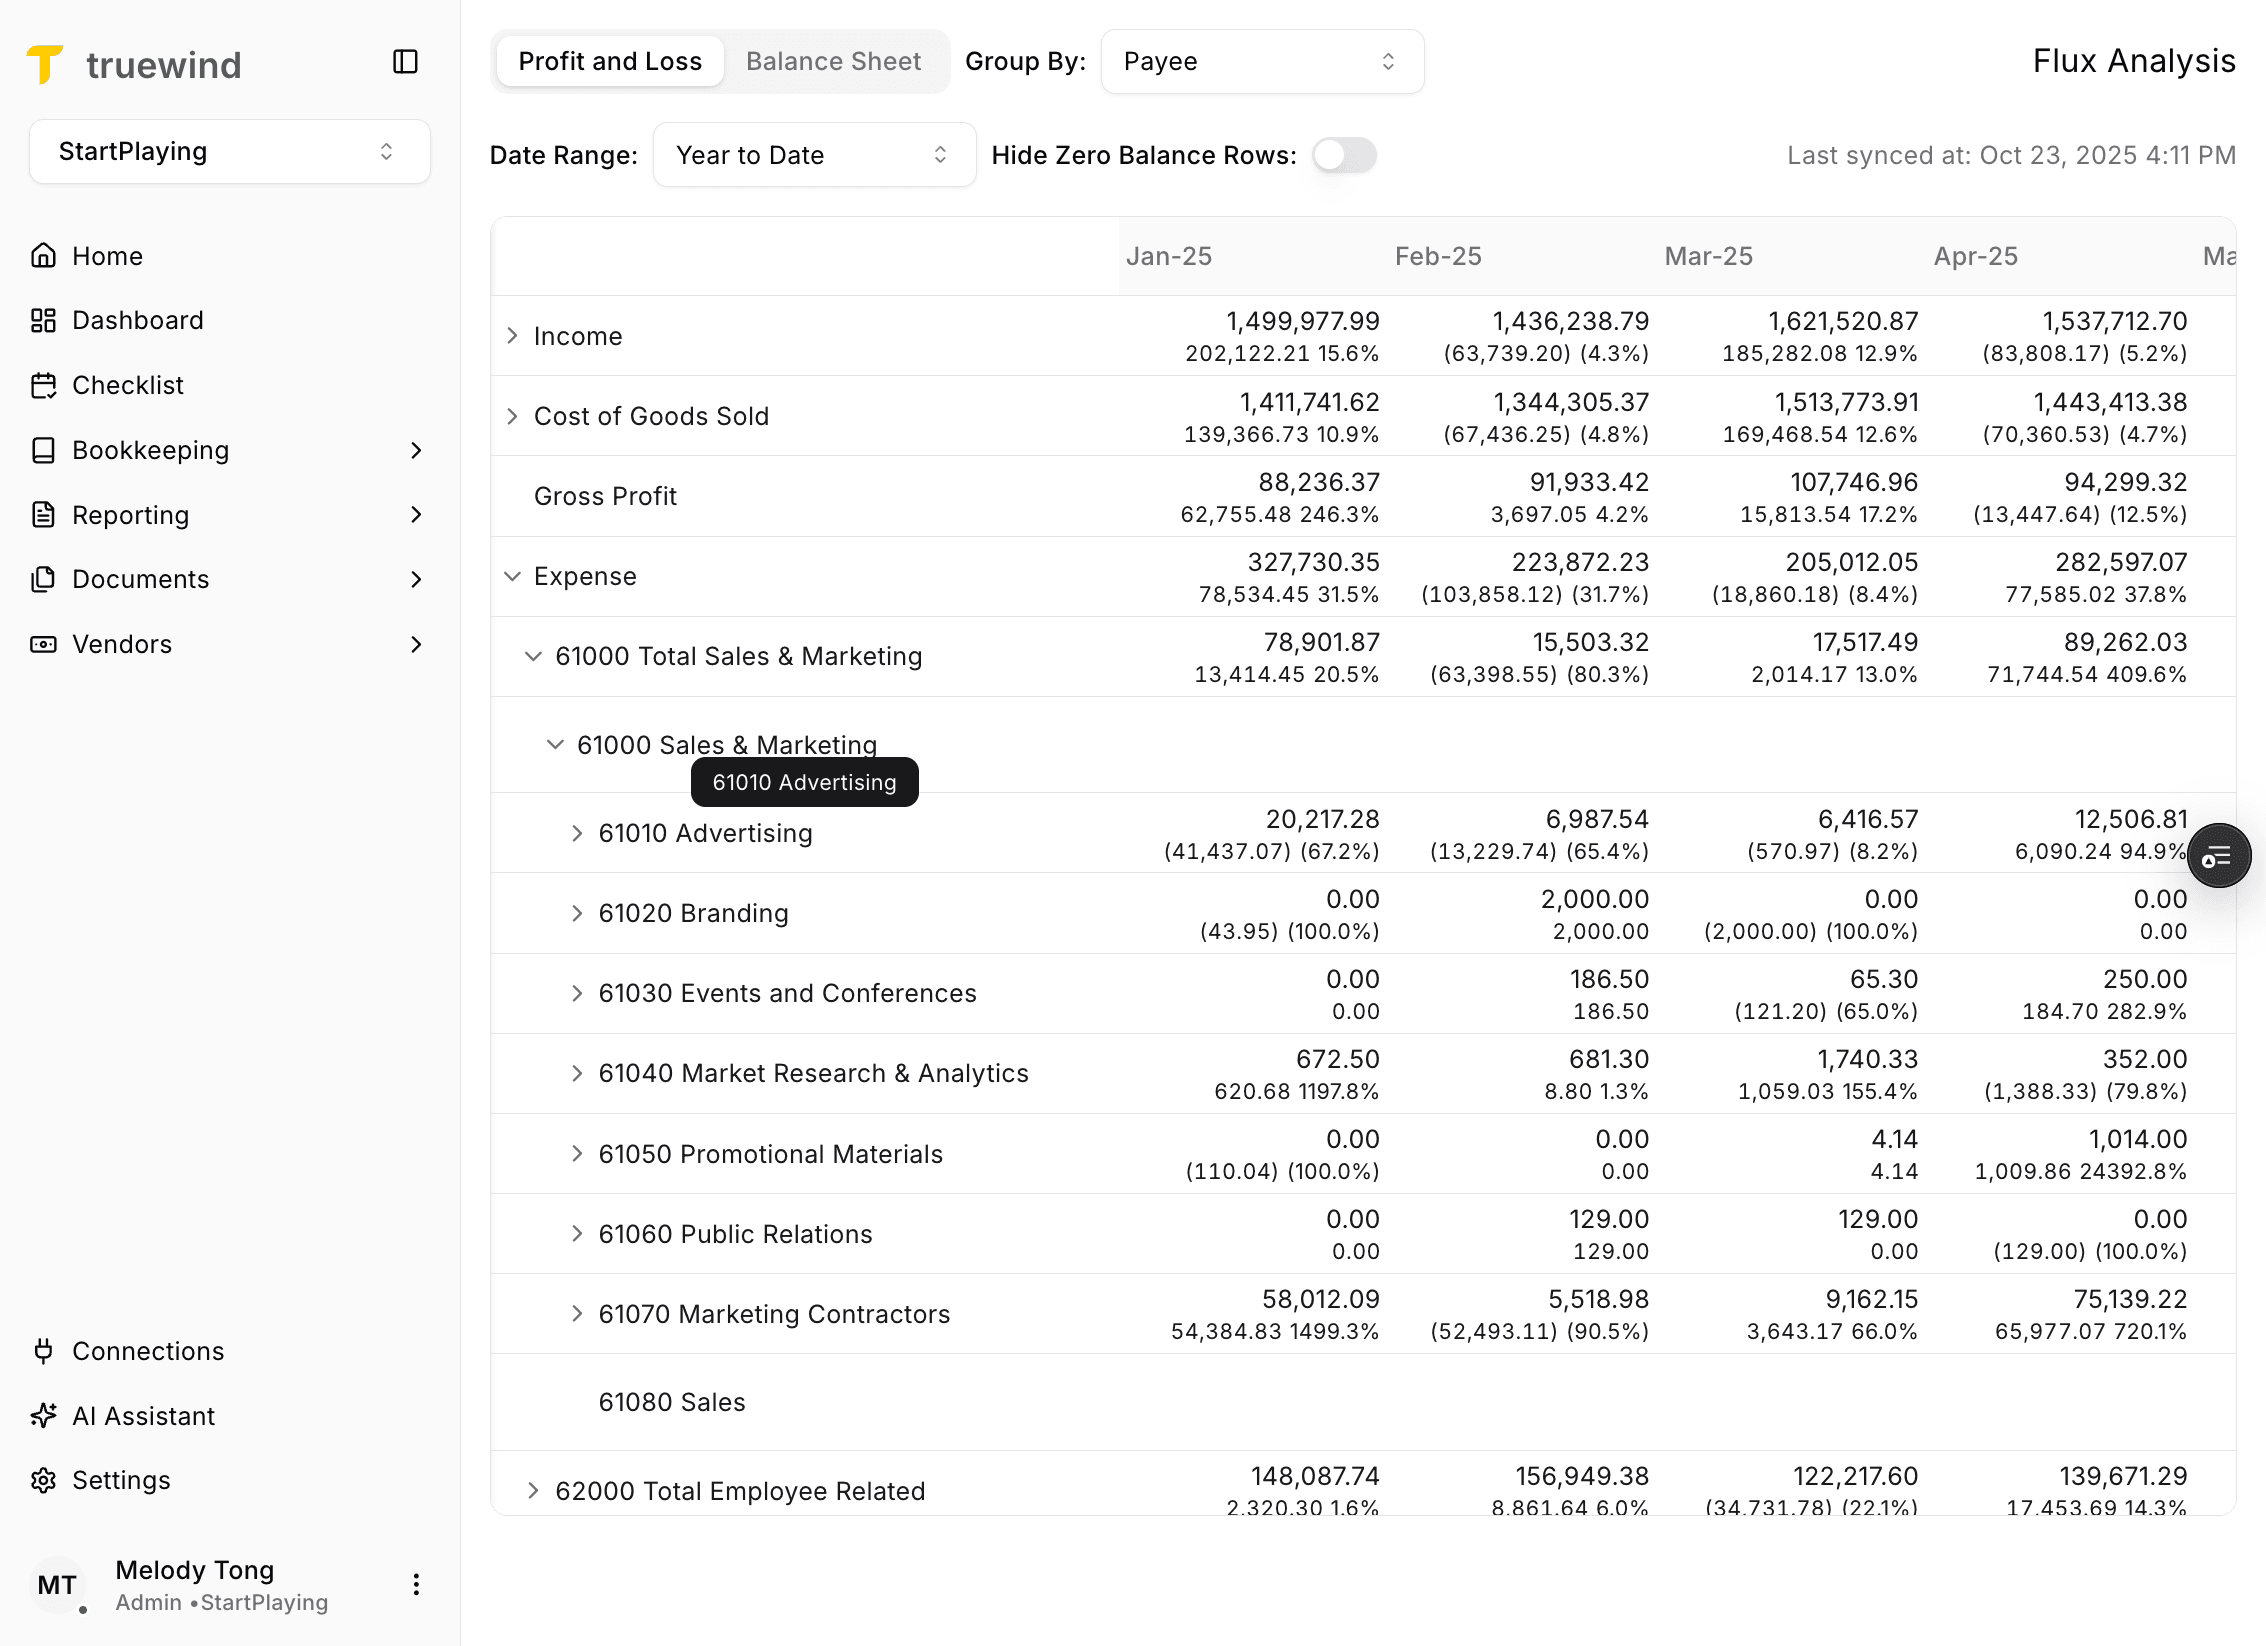Viewport: 2266px width, 1646px height.
Task: Enable Hide Zero Balance Rows
Action: click(1344, 155)
